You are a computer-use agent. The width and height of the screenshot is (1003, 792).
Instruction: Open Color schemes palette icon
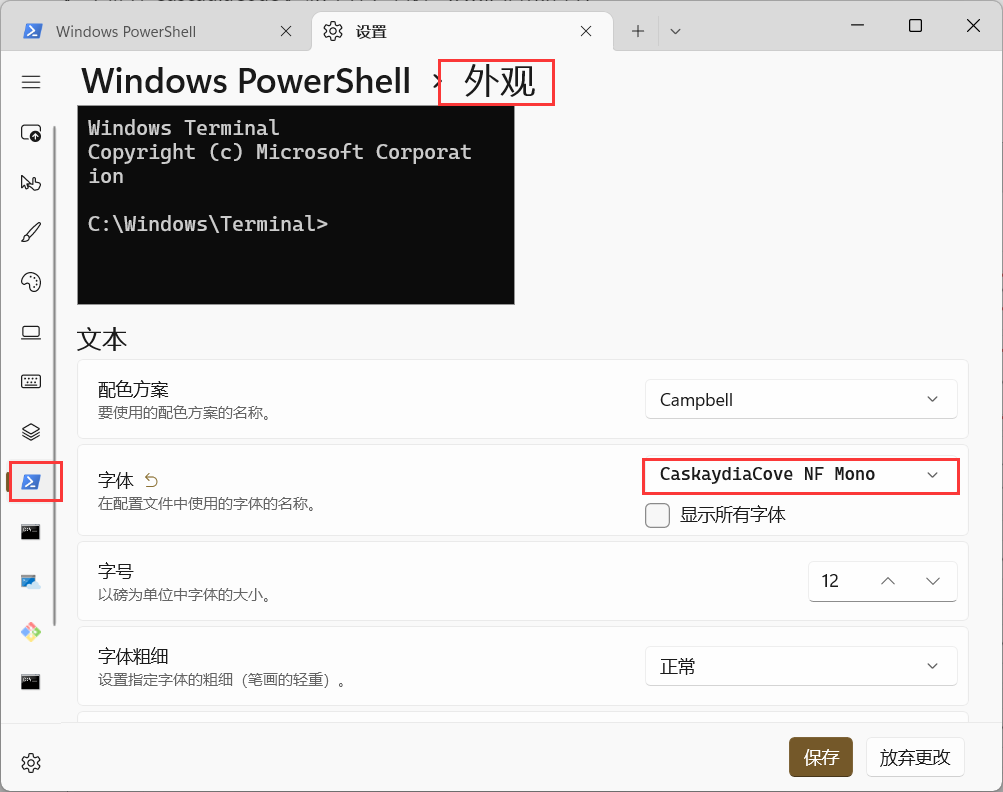coord(31,282)
